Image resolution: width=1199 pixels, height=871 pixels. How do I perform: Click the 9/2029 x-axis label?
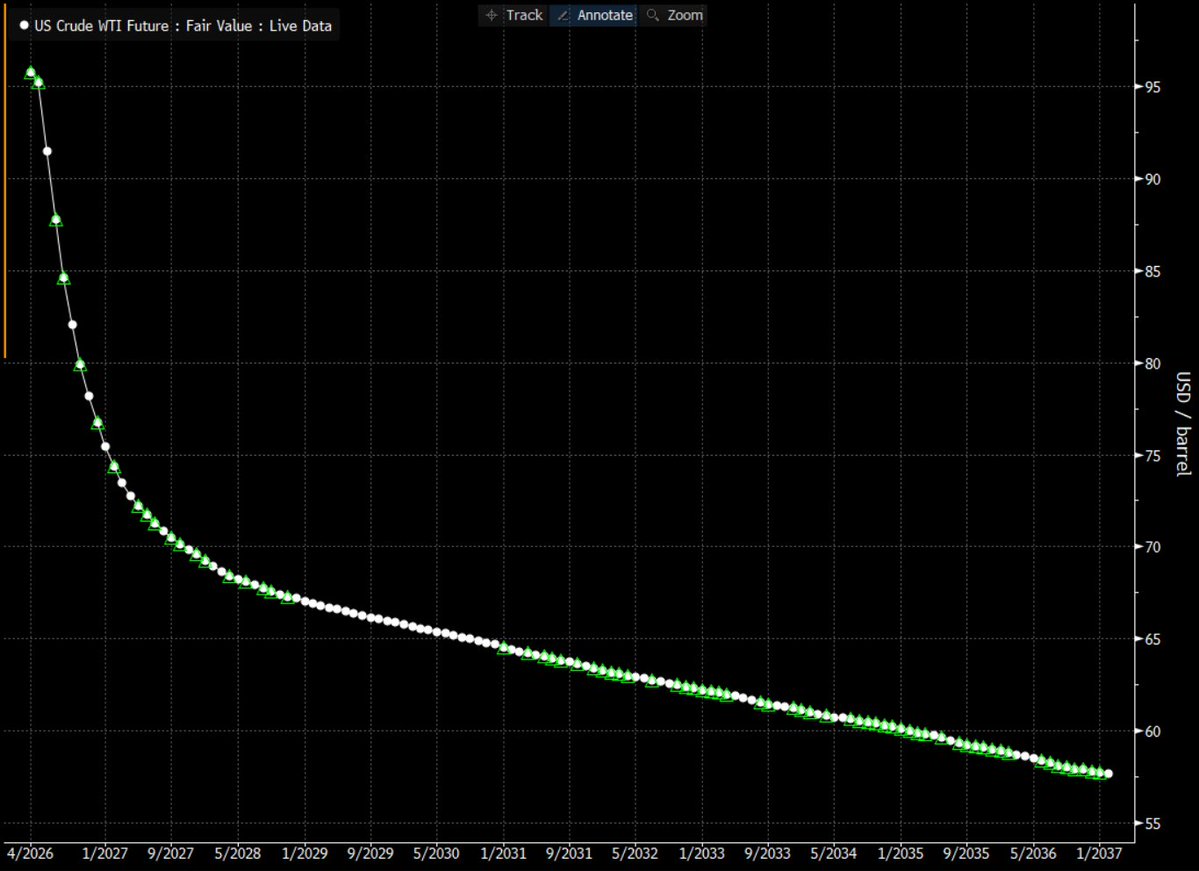(x=370, y=853)
